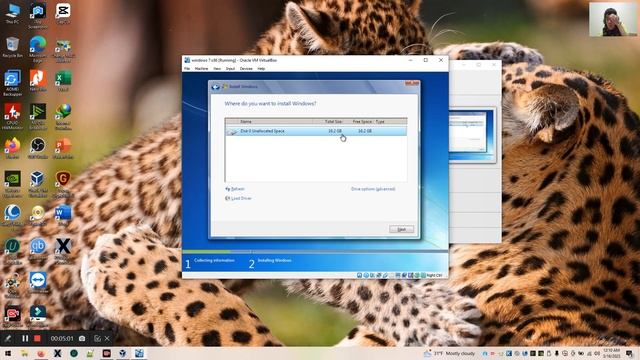Click the Next button in Install Windows

pyautogui.click(x=401, y=229)
